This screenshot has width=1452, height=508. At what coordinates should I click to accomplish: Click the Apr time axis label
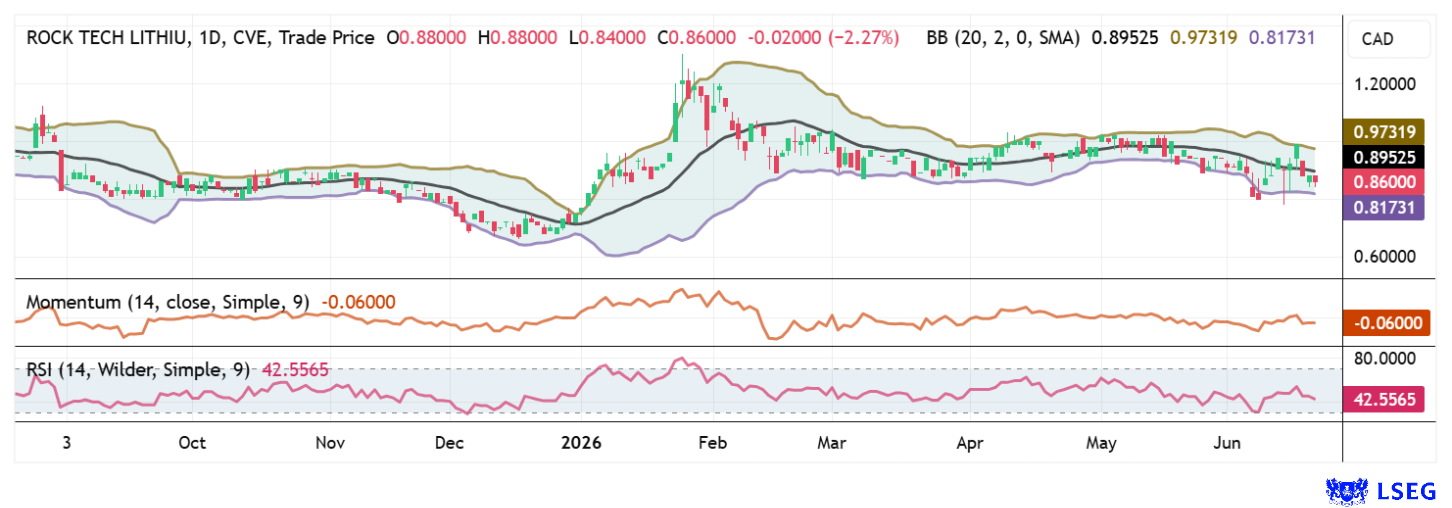[x=971, y=442]
